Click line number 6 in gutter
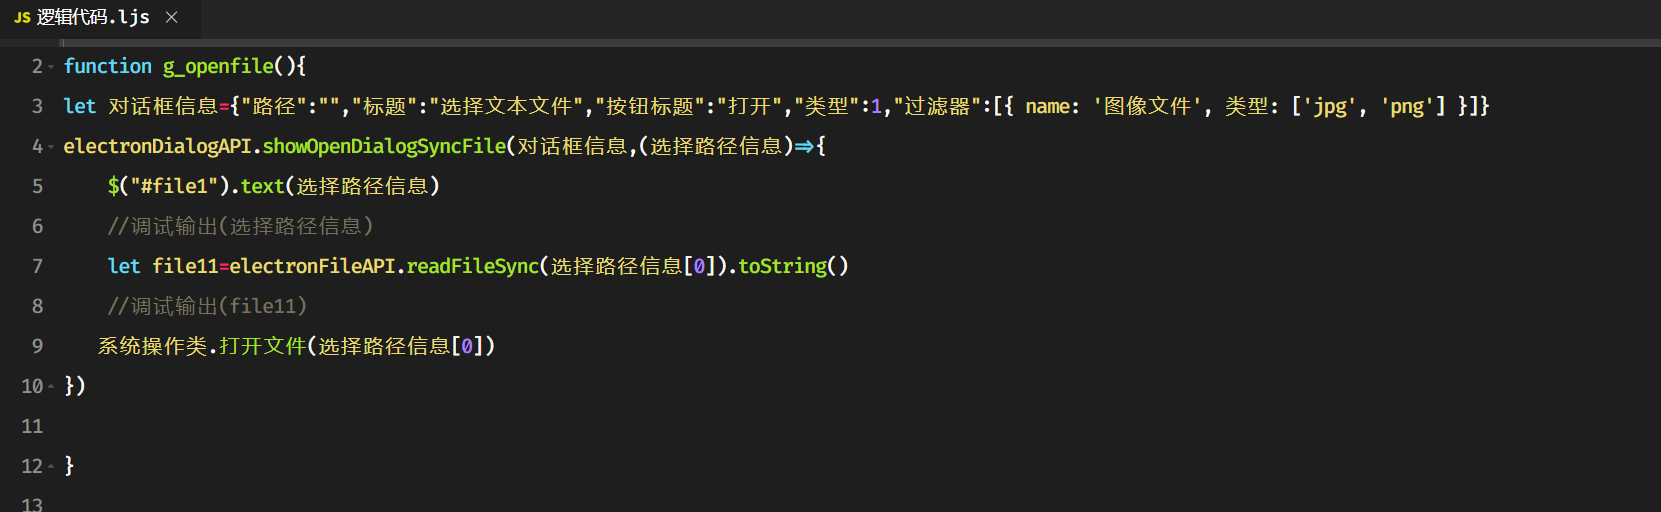 37,226
